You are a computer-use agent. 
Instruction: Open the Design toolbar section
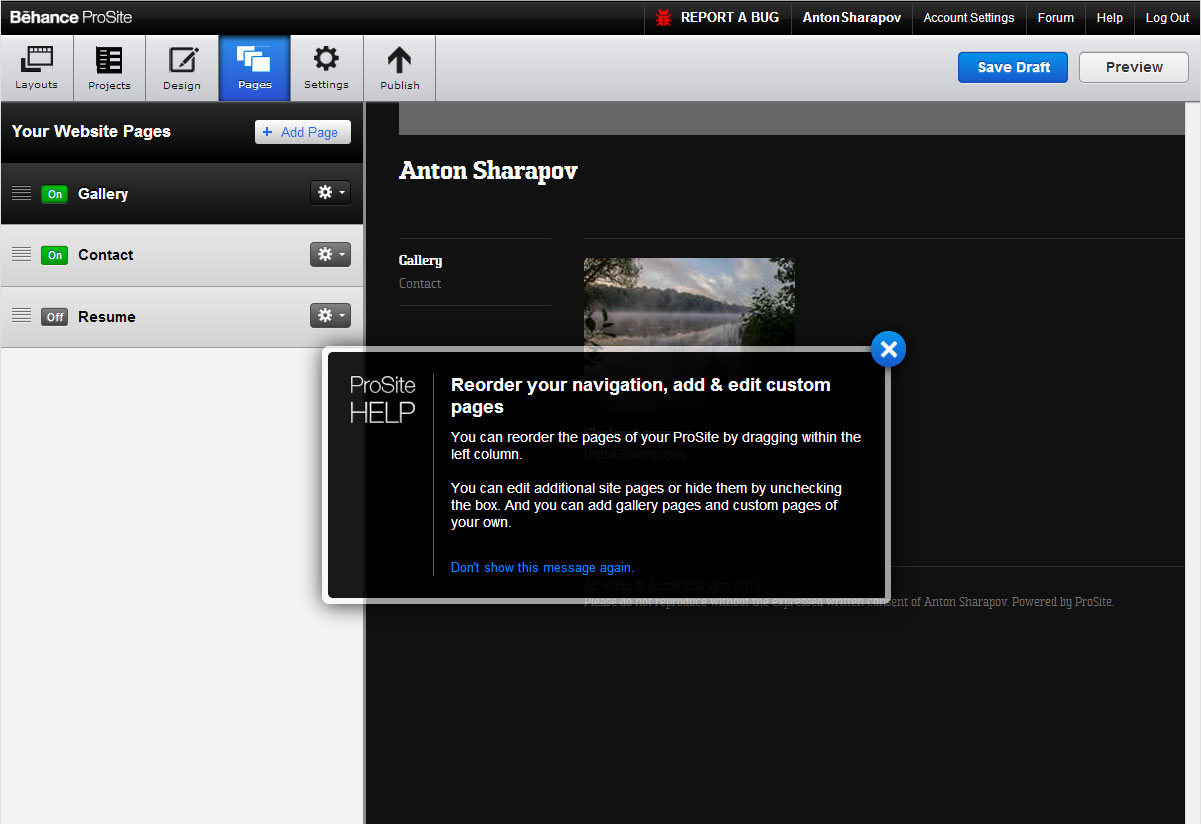[x=182, y=68]
